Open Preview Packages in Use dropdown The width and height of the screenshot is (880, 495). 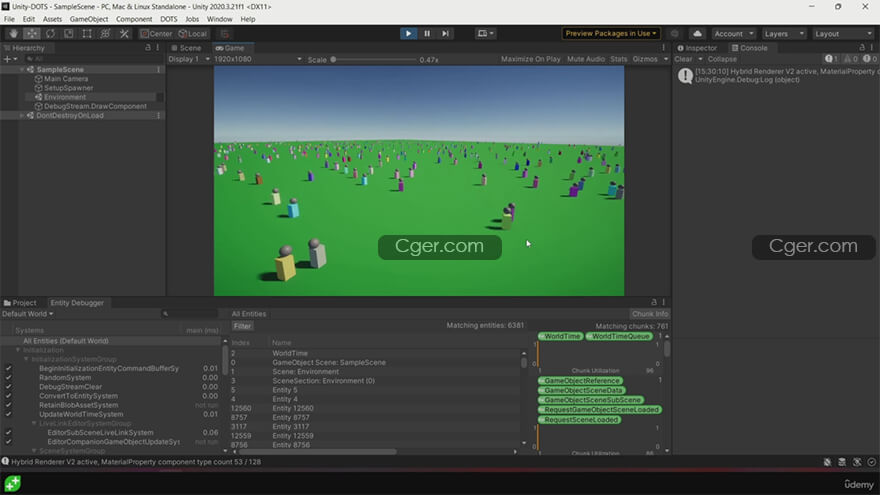(611, 34)
